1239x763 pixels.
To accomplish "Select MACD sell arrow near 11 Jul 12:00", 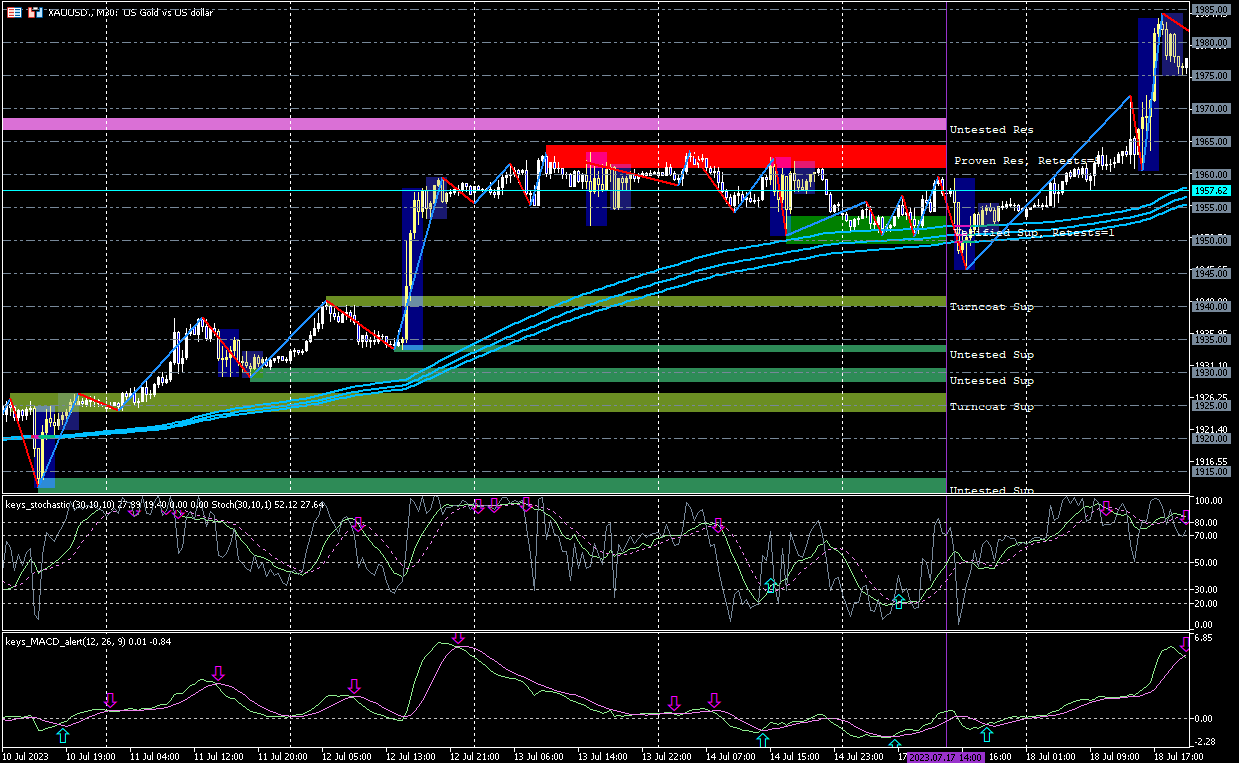I will tap(218, 674).
